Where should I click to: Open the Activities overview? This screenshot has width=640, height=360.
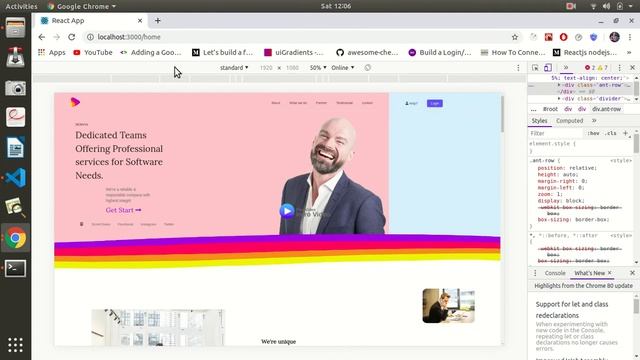[x=21, y=6]
